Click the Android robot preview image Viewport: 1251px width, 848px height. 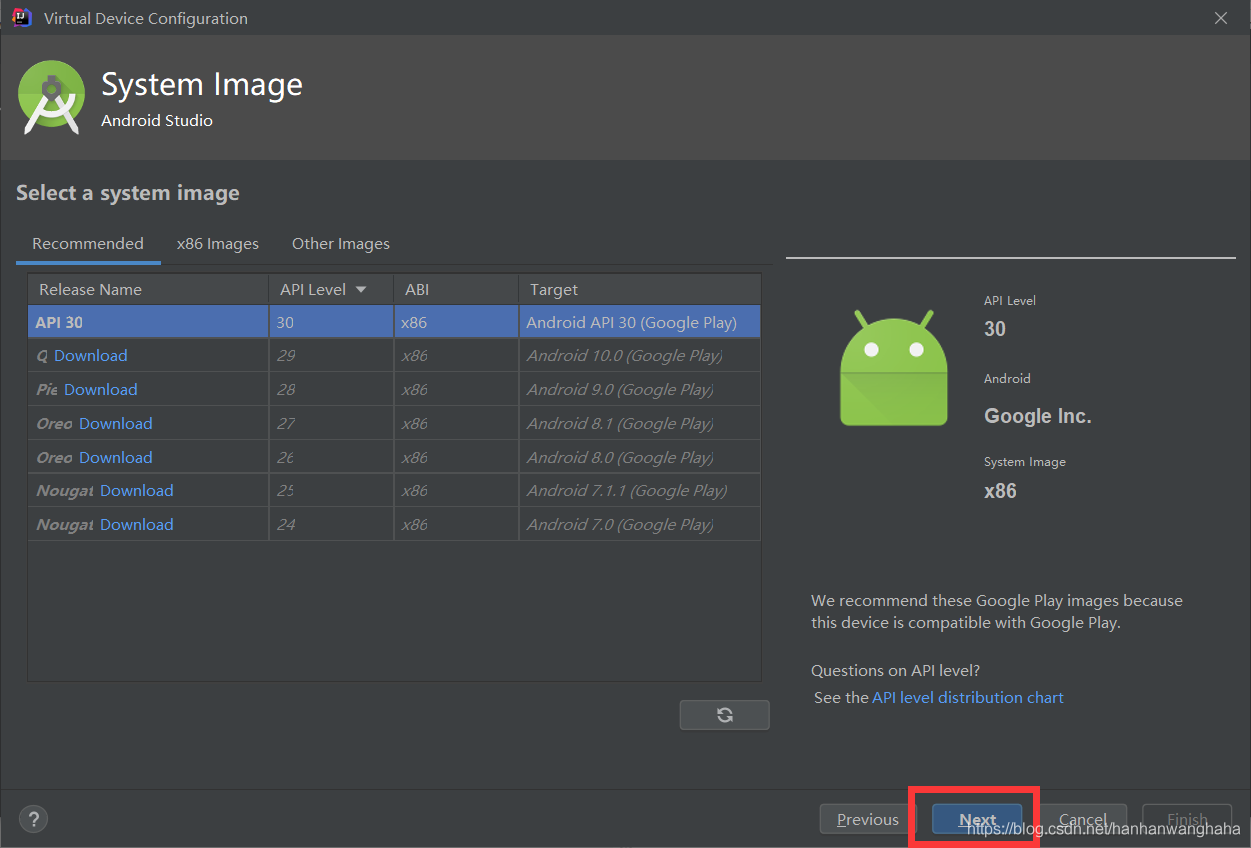click(893, 367)
